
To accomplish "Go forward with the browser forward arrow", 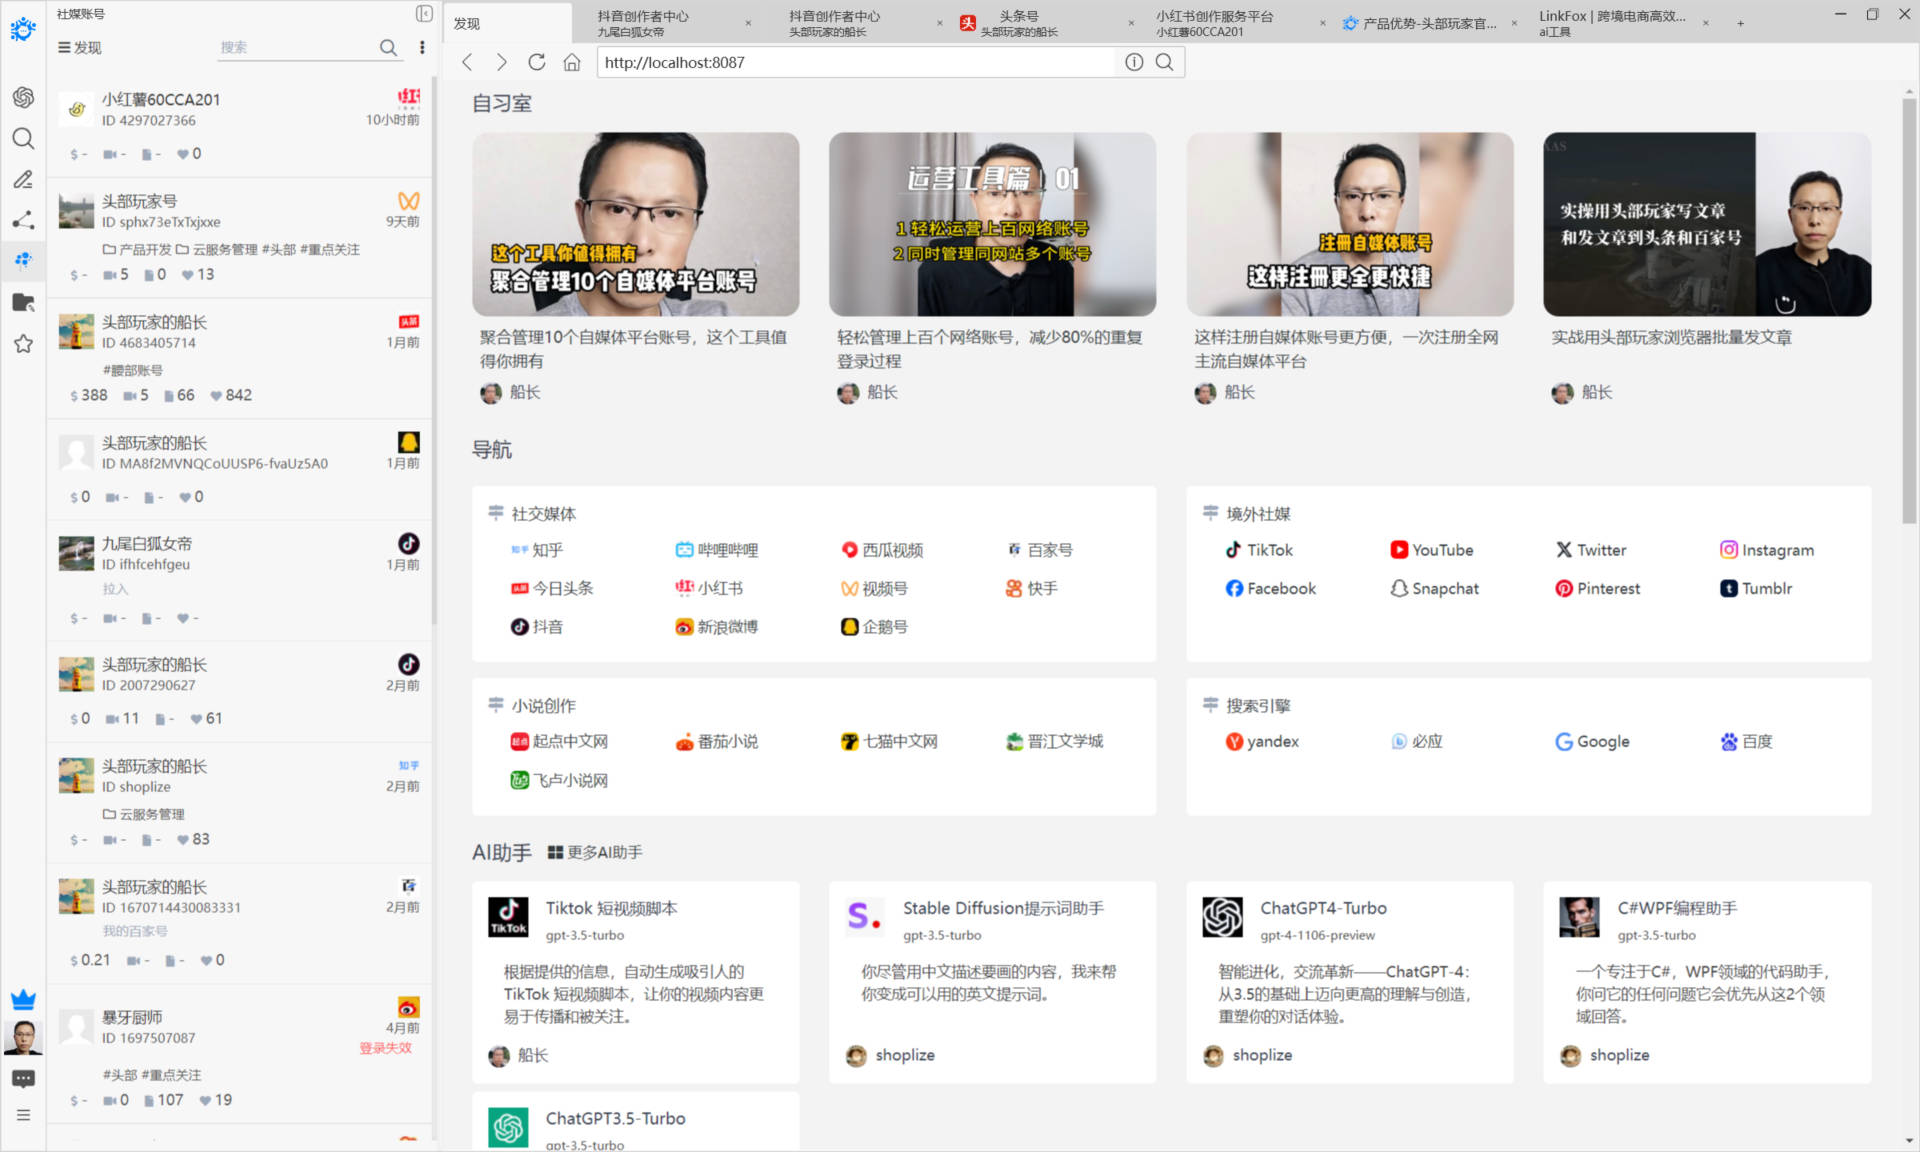I will (x=501, y=62).
